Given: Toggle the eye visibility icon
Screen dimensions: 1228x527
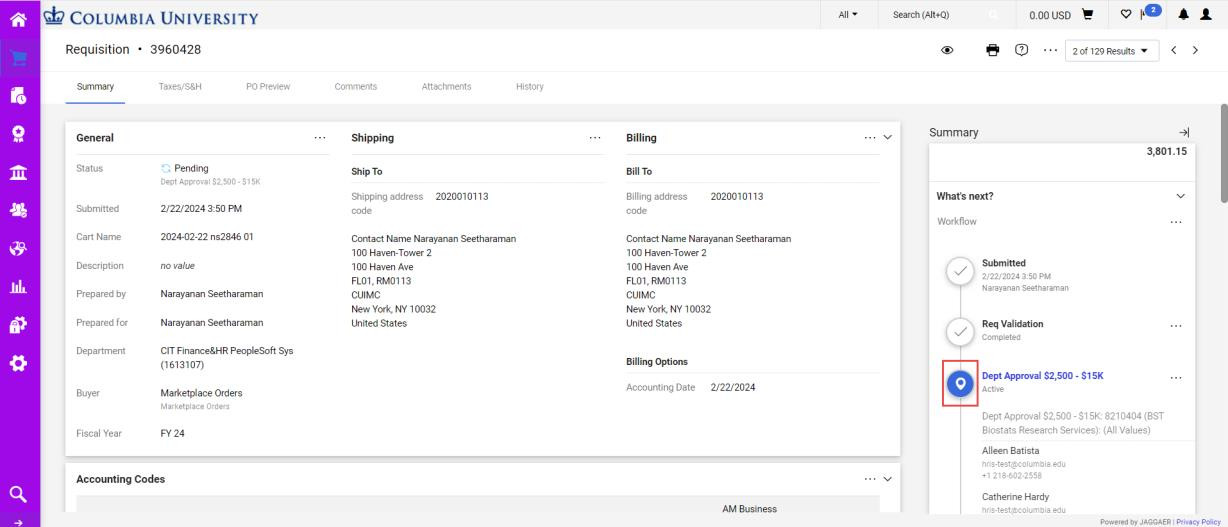Looking at the screenshot, I should [946, 50].
